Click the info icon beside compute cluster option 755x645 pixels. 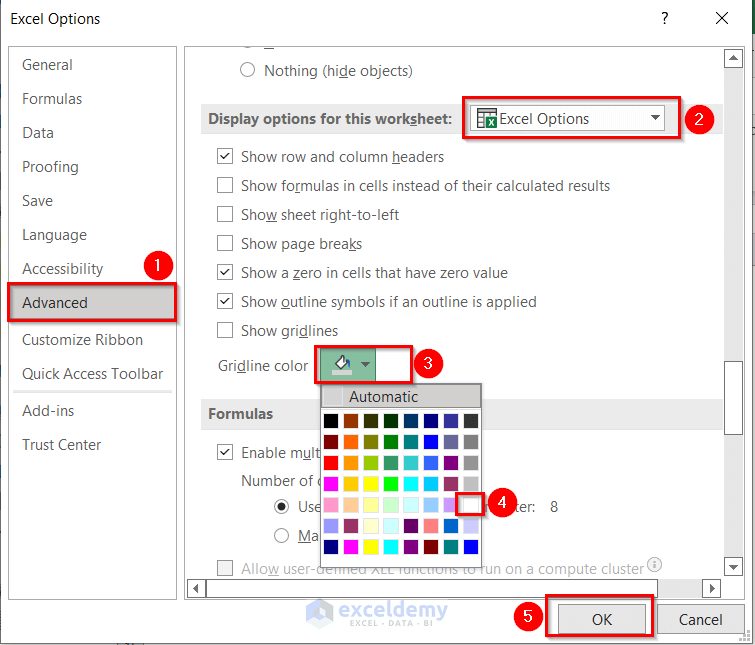(654, 564)
